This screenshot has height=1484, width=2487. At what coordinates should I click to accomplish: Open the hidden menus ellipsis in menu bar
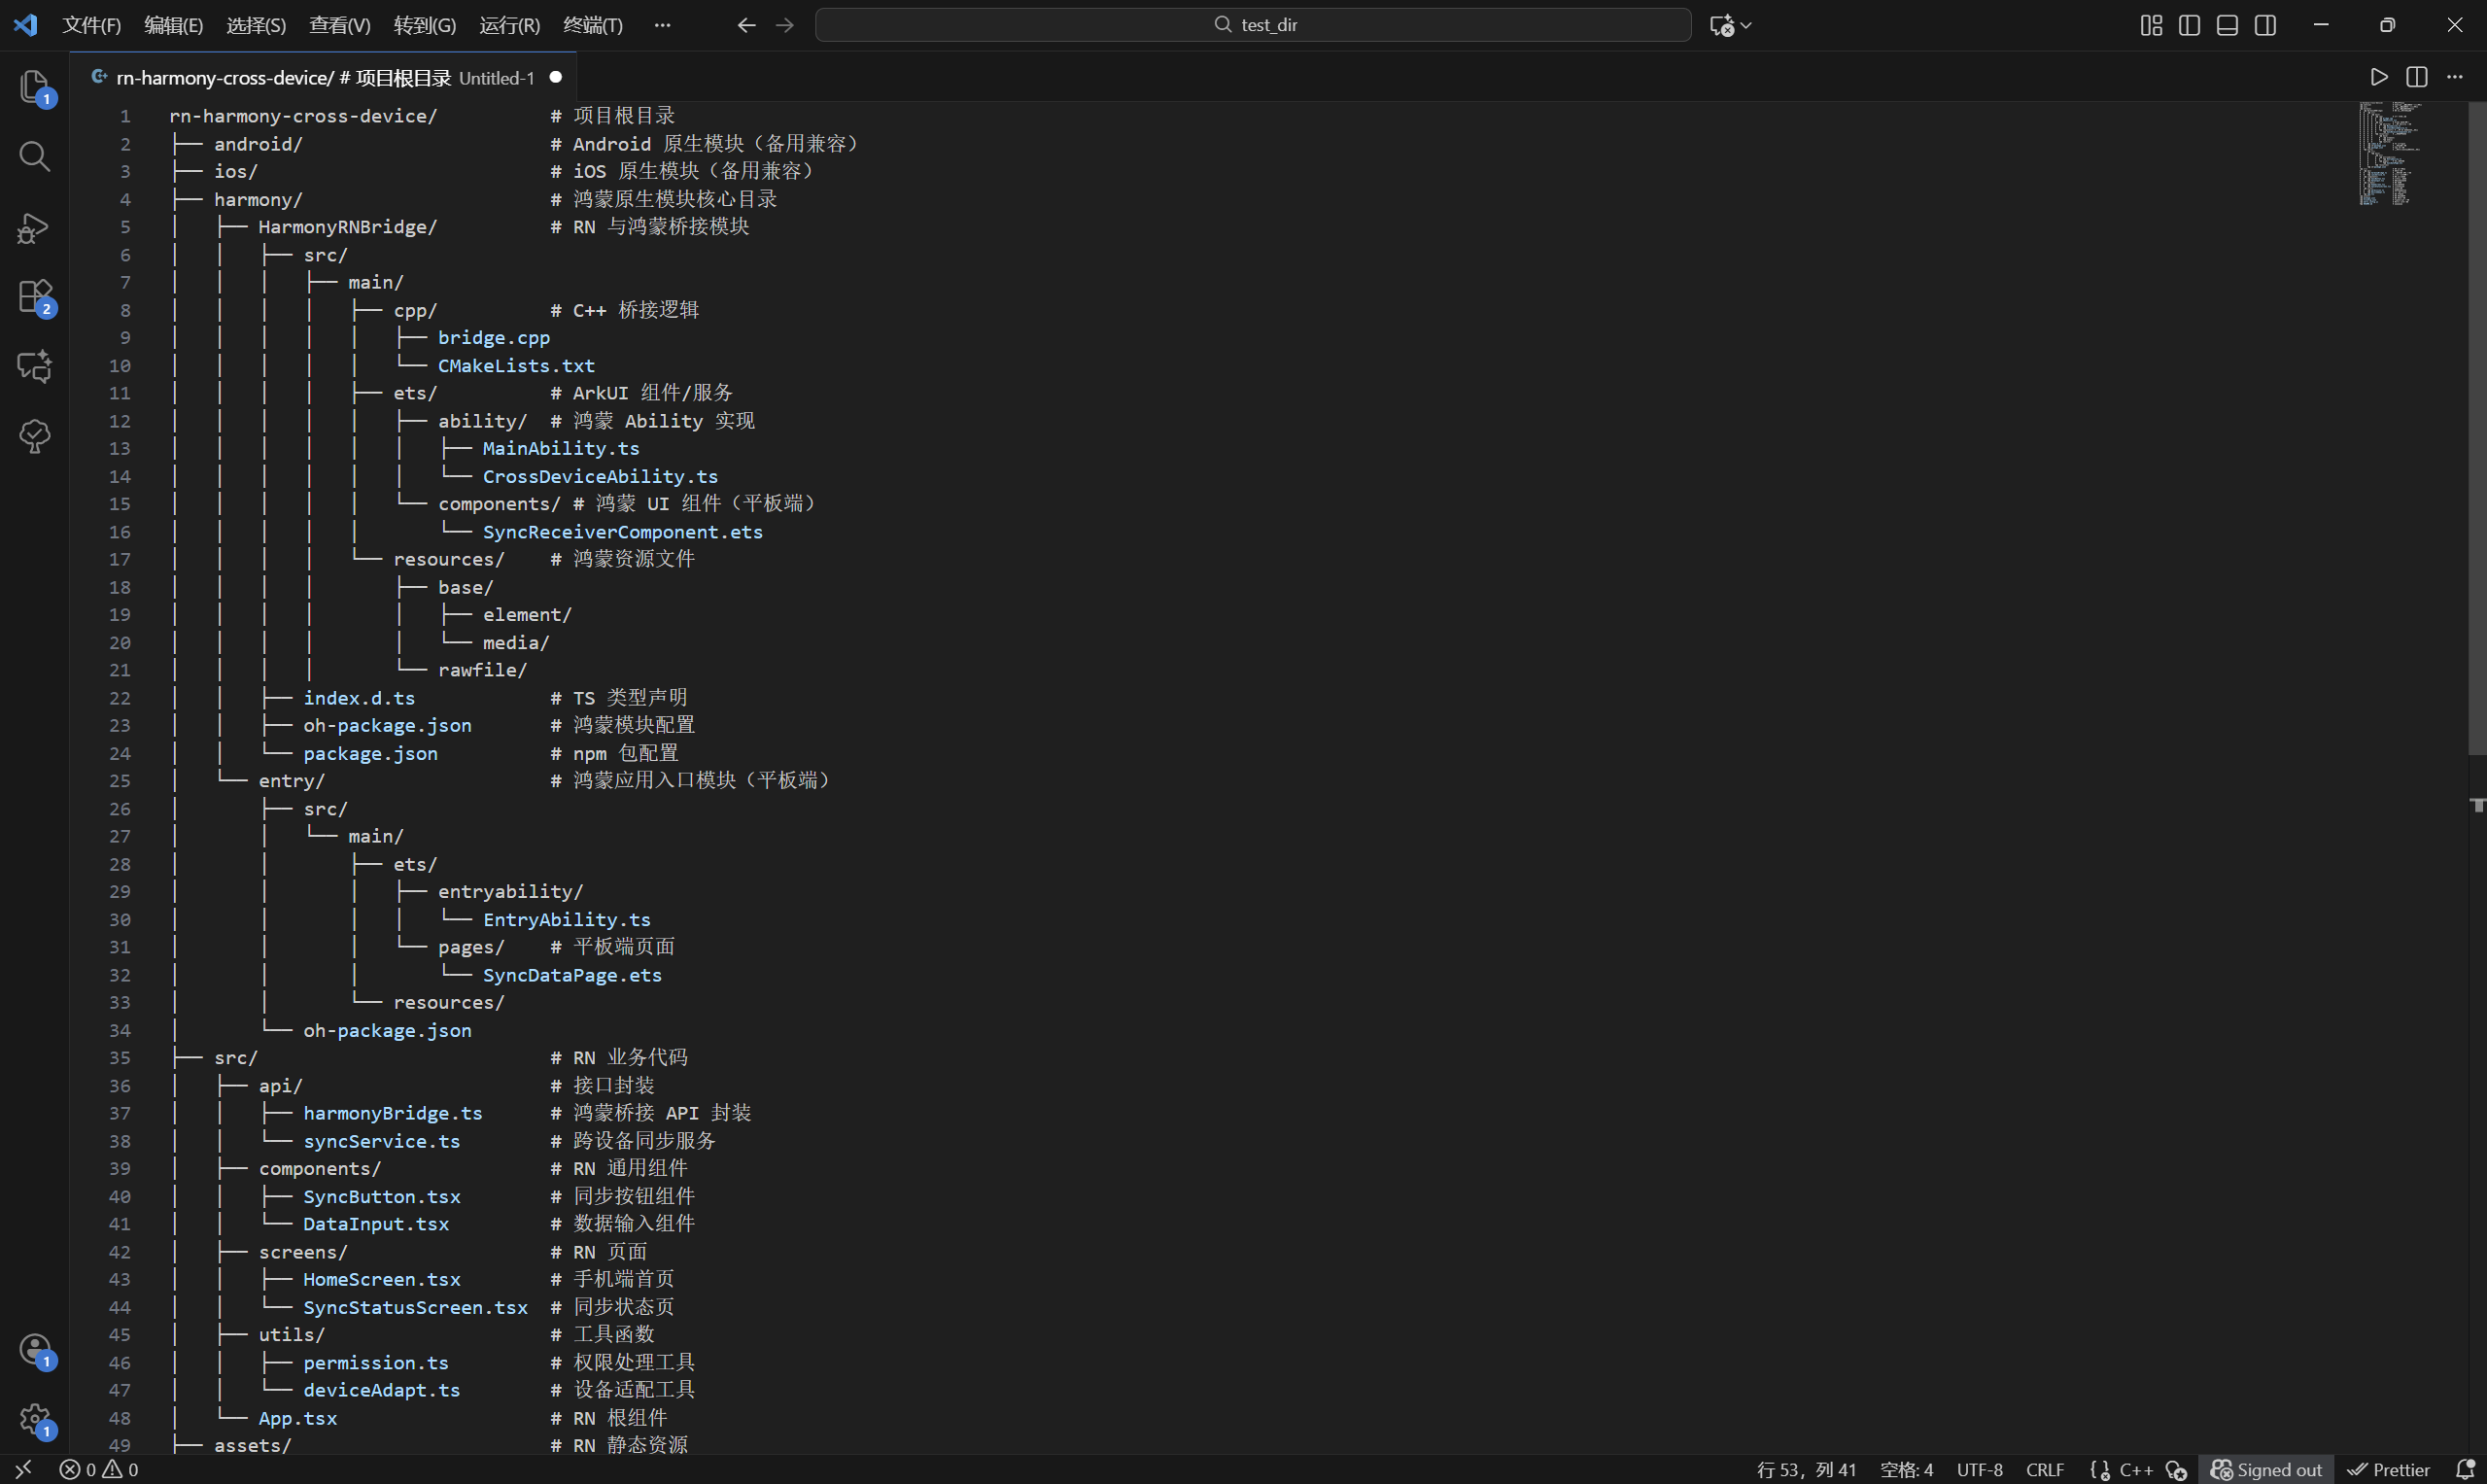(662, 25)
